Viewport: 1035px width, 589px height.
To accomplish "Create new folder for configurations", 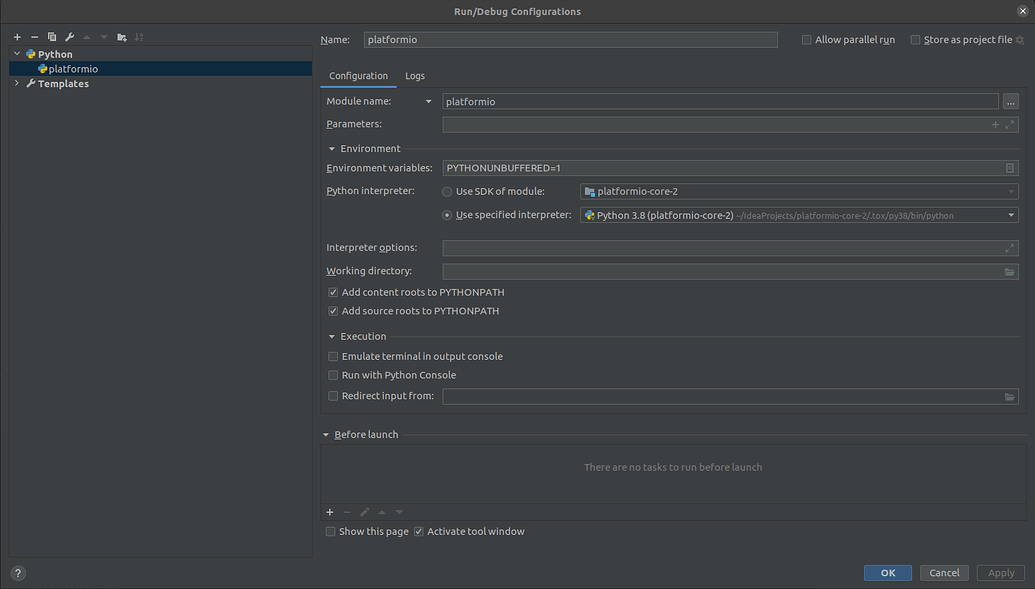I will pyautogui.click(x=121, y=37).
